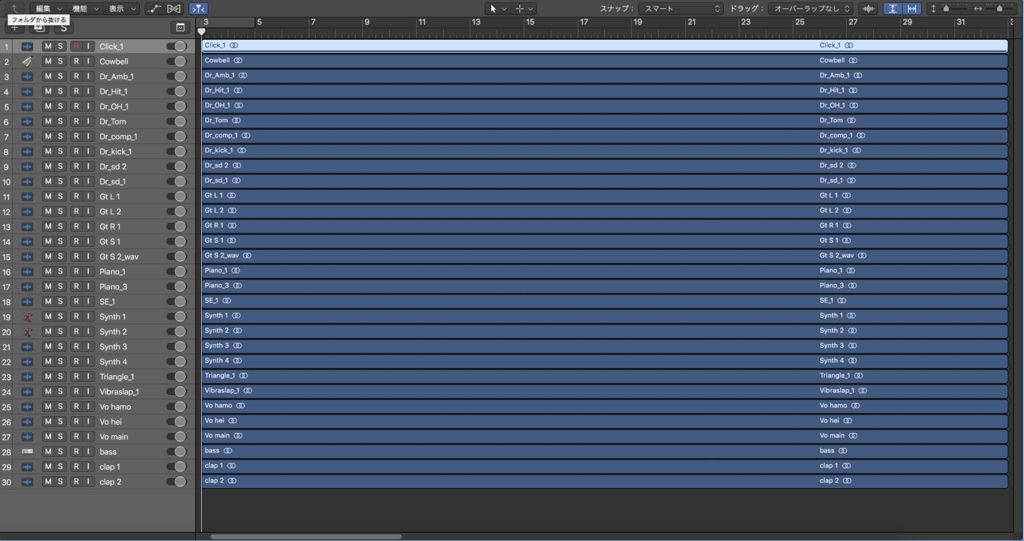Click the Cowbell track icon
This screenshot has height=541, width=1024.
[x=27, y=61]
